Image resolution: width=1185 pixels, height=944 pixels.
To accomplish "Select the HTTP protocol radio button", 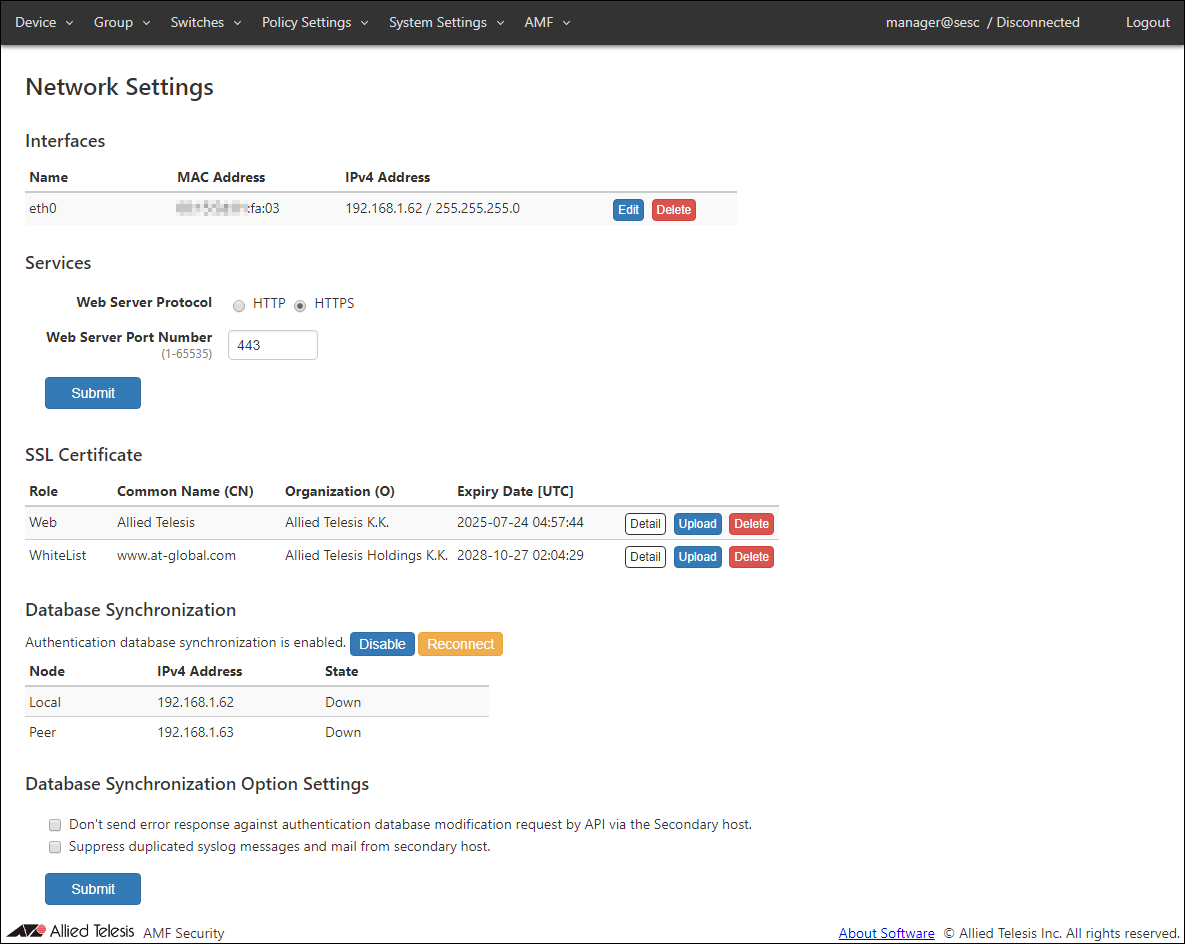I will [239, 305].
